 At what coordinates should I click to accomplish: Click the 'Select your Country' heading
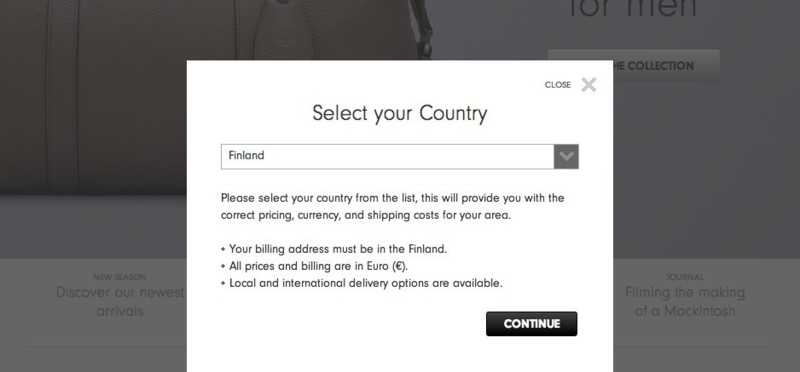coord(399,113)
